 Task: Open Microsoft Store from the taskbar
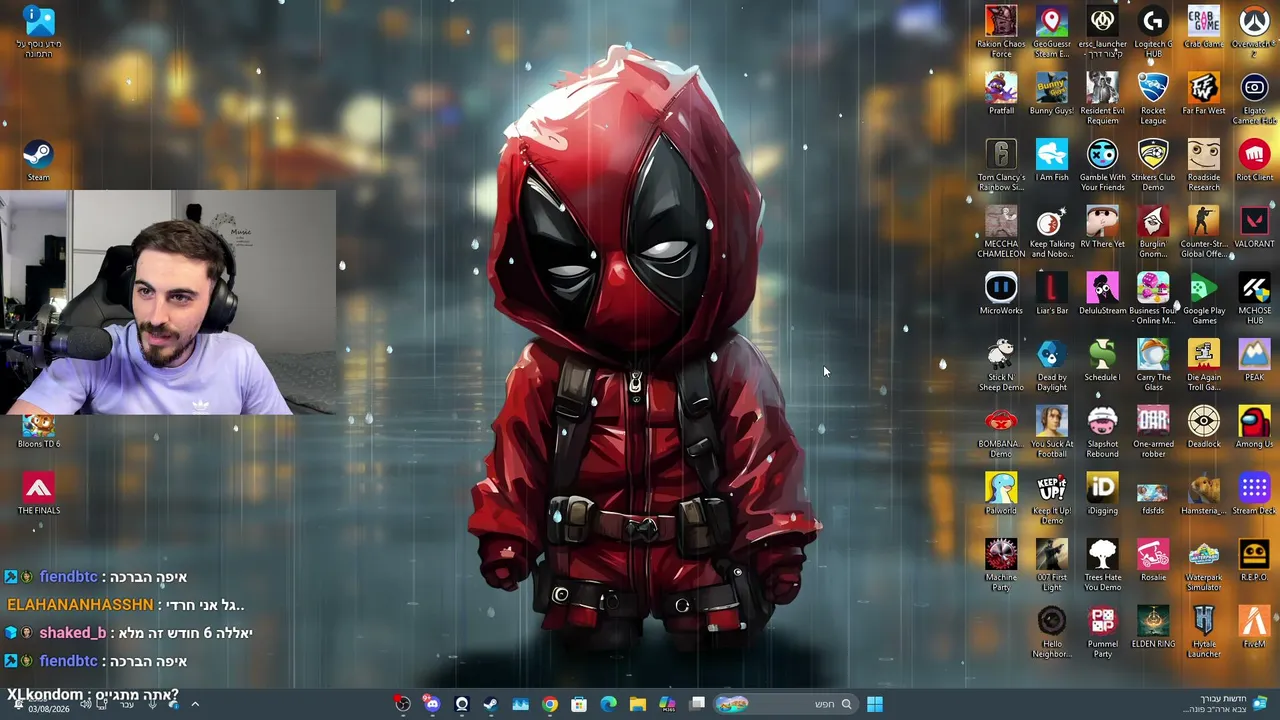579,704
